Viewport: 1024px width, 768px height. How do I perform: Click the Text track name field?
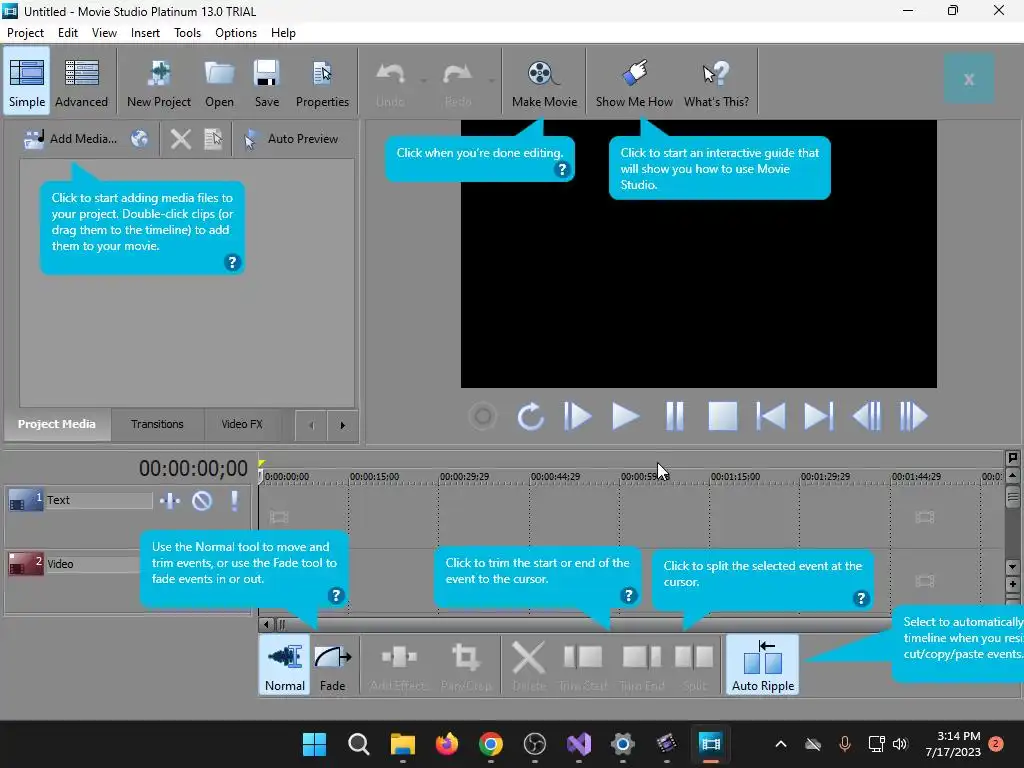[x=99, y=500]
